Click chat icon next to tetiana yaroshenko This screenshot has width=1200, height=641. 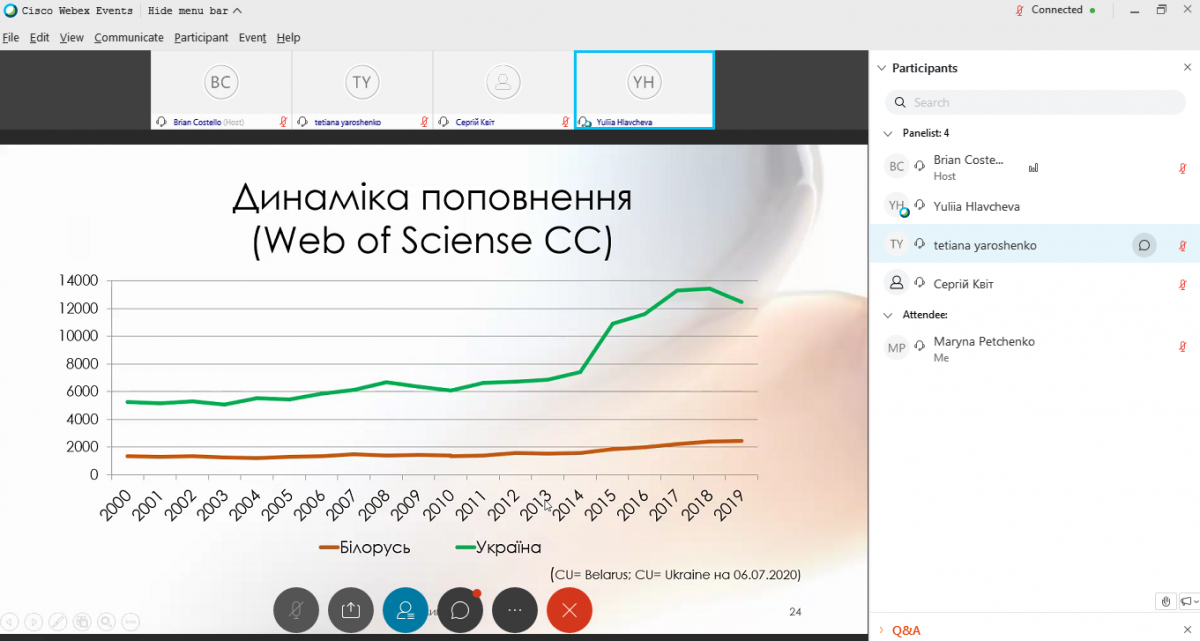[x=1144, y=245]
